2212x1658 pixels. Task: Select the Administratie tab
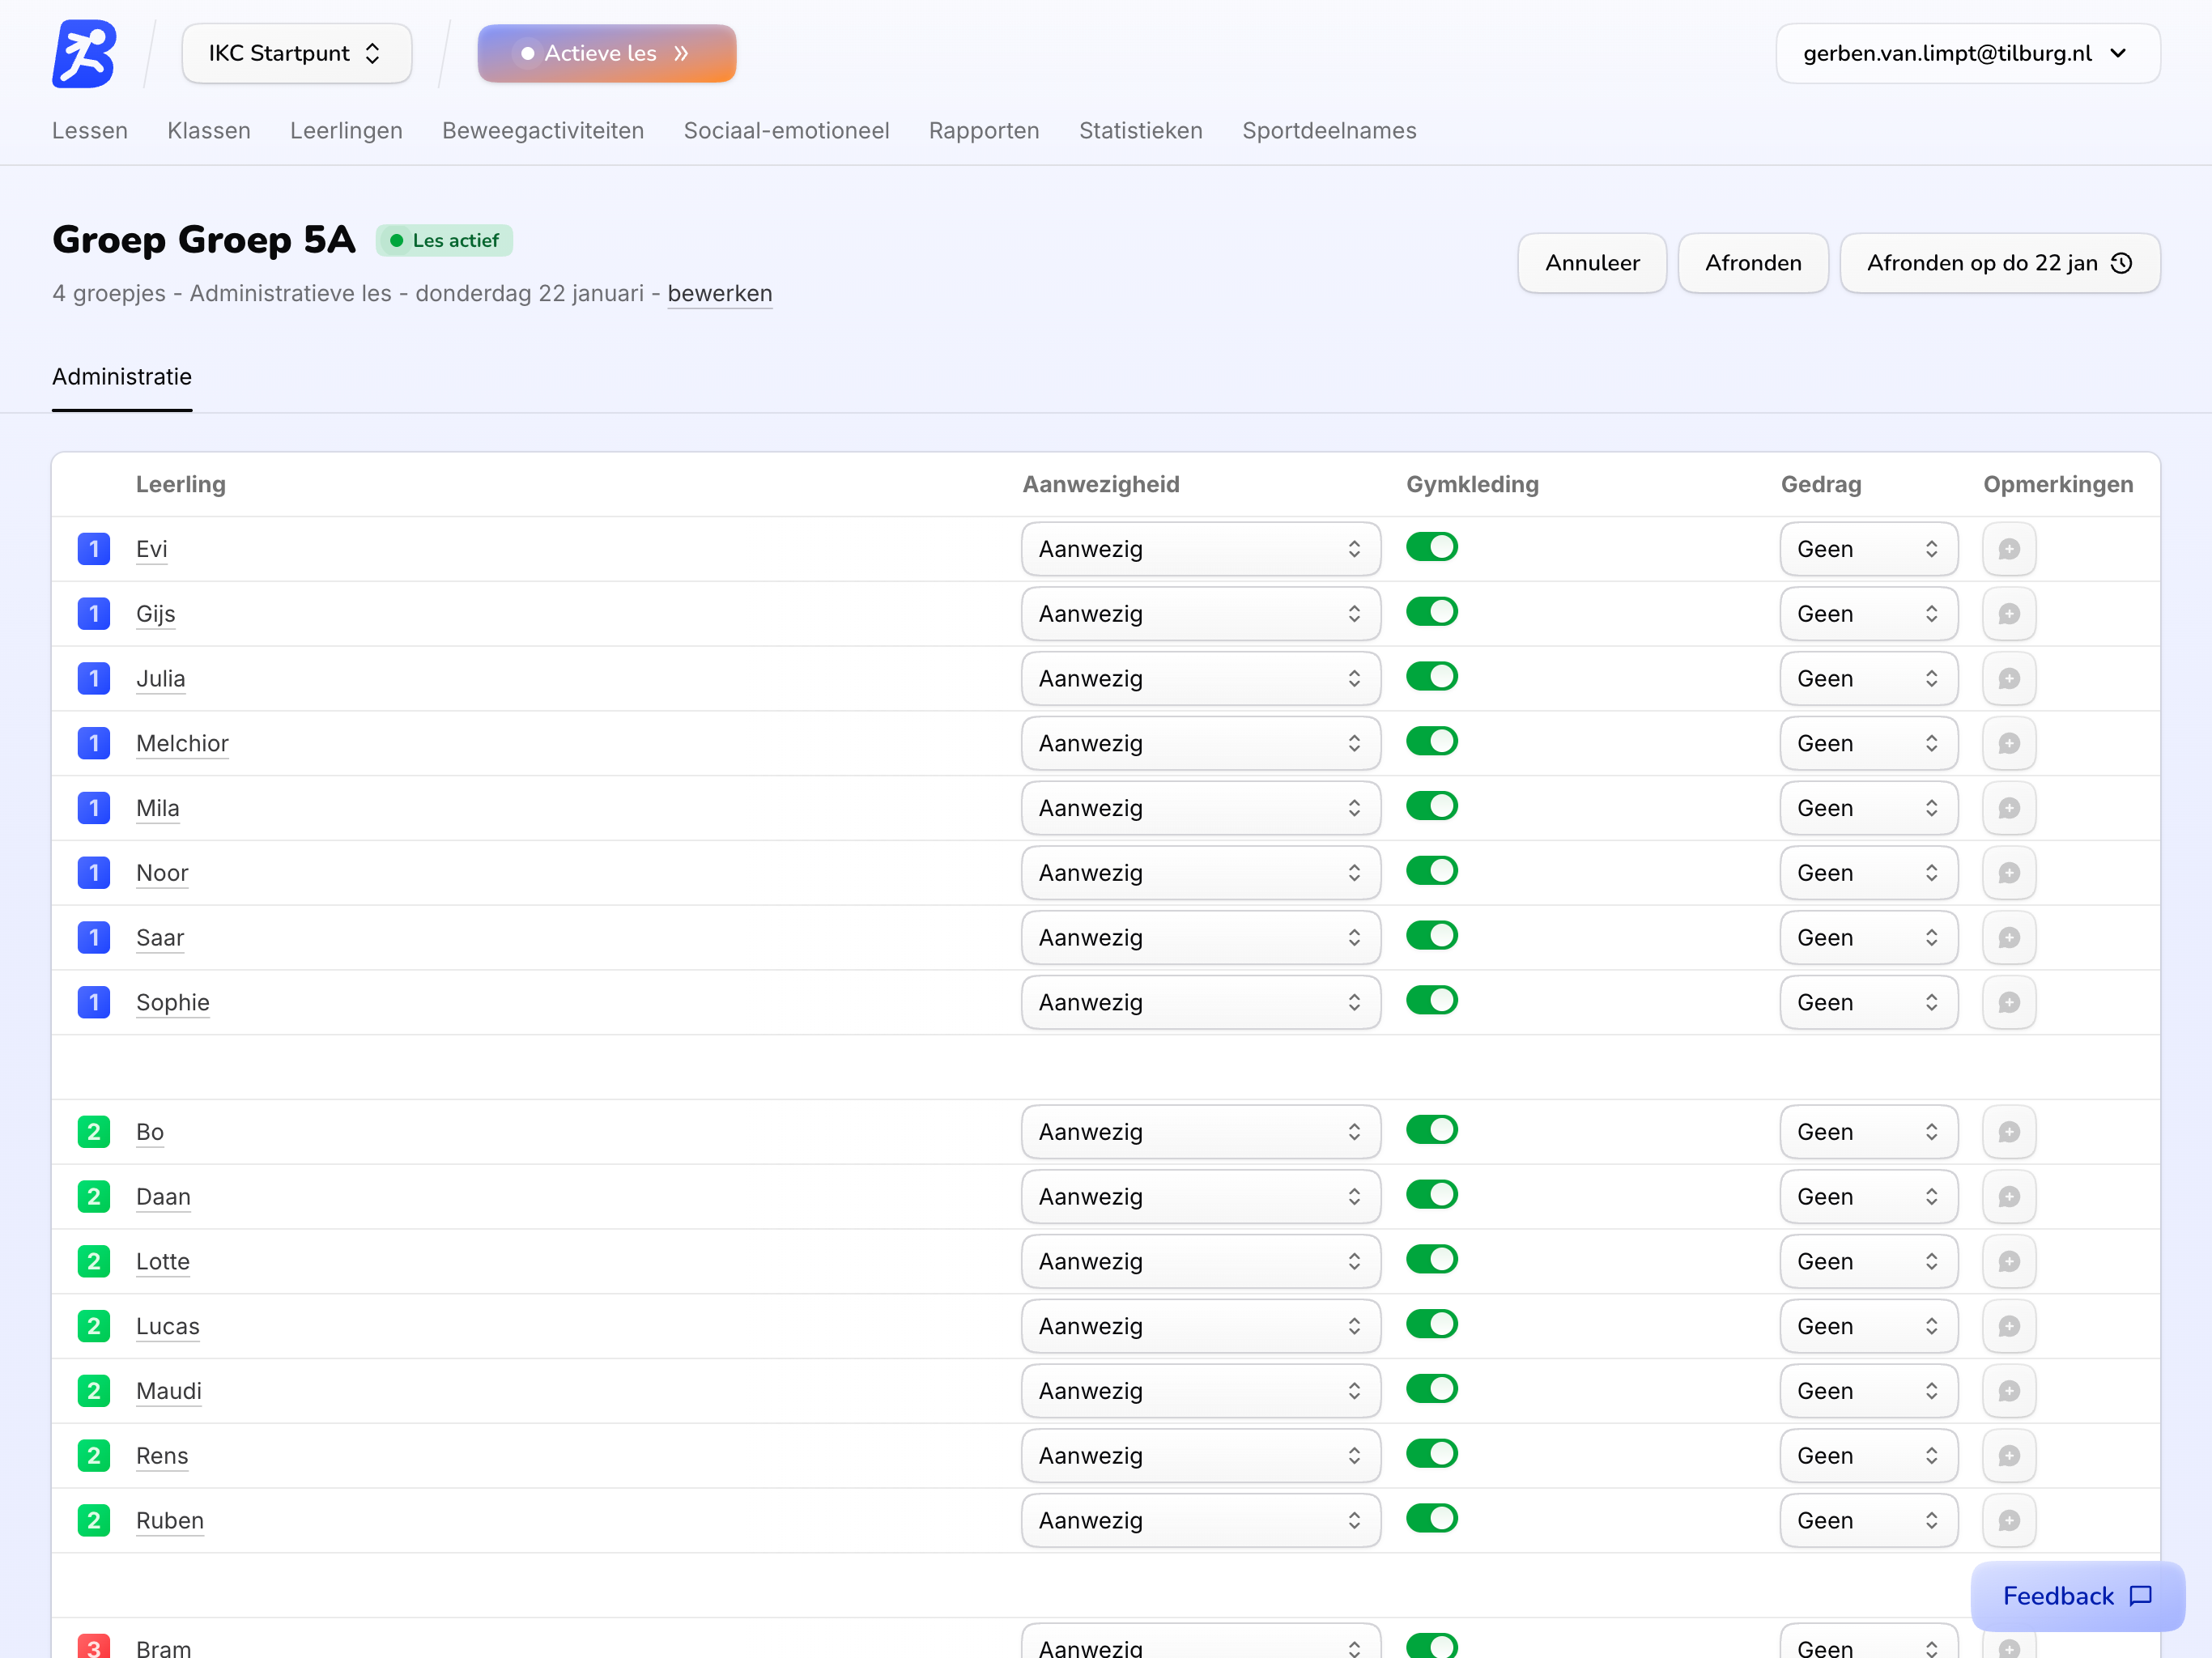pos(122,377)
